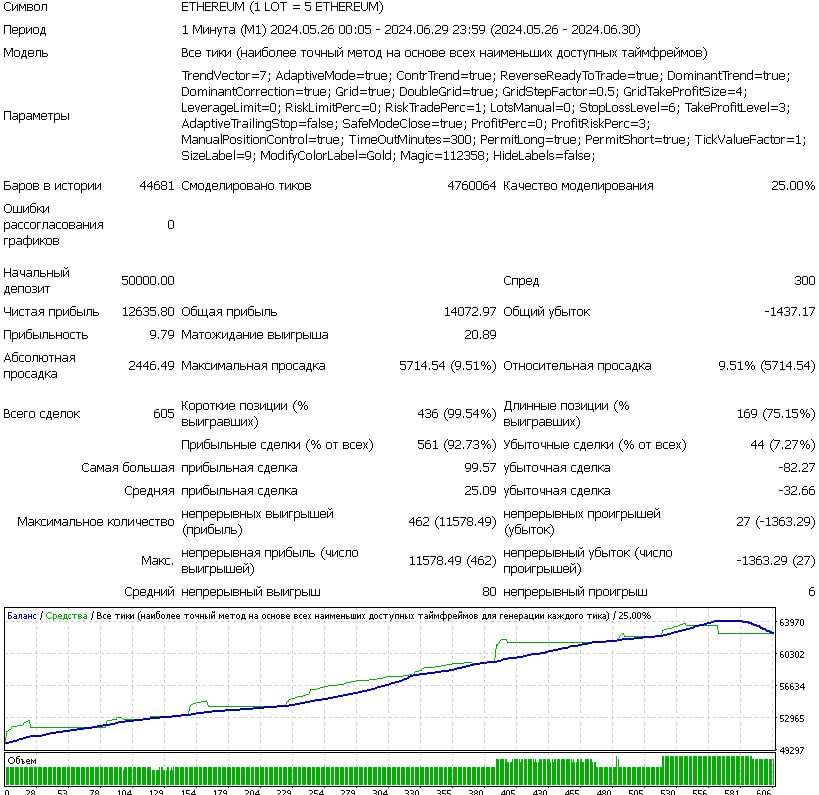
Task: Select the net profit value 12635.80
Action: [148, 311]
